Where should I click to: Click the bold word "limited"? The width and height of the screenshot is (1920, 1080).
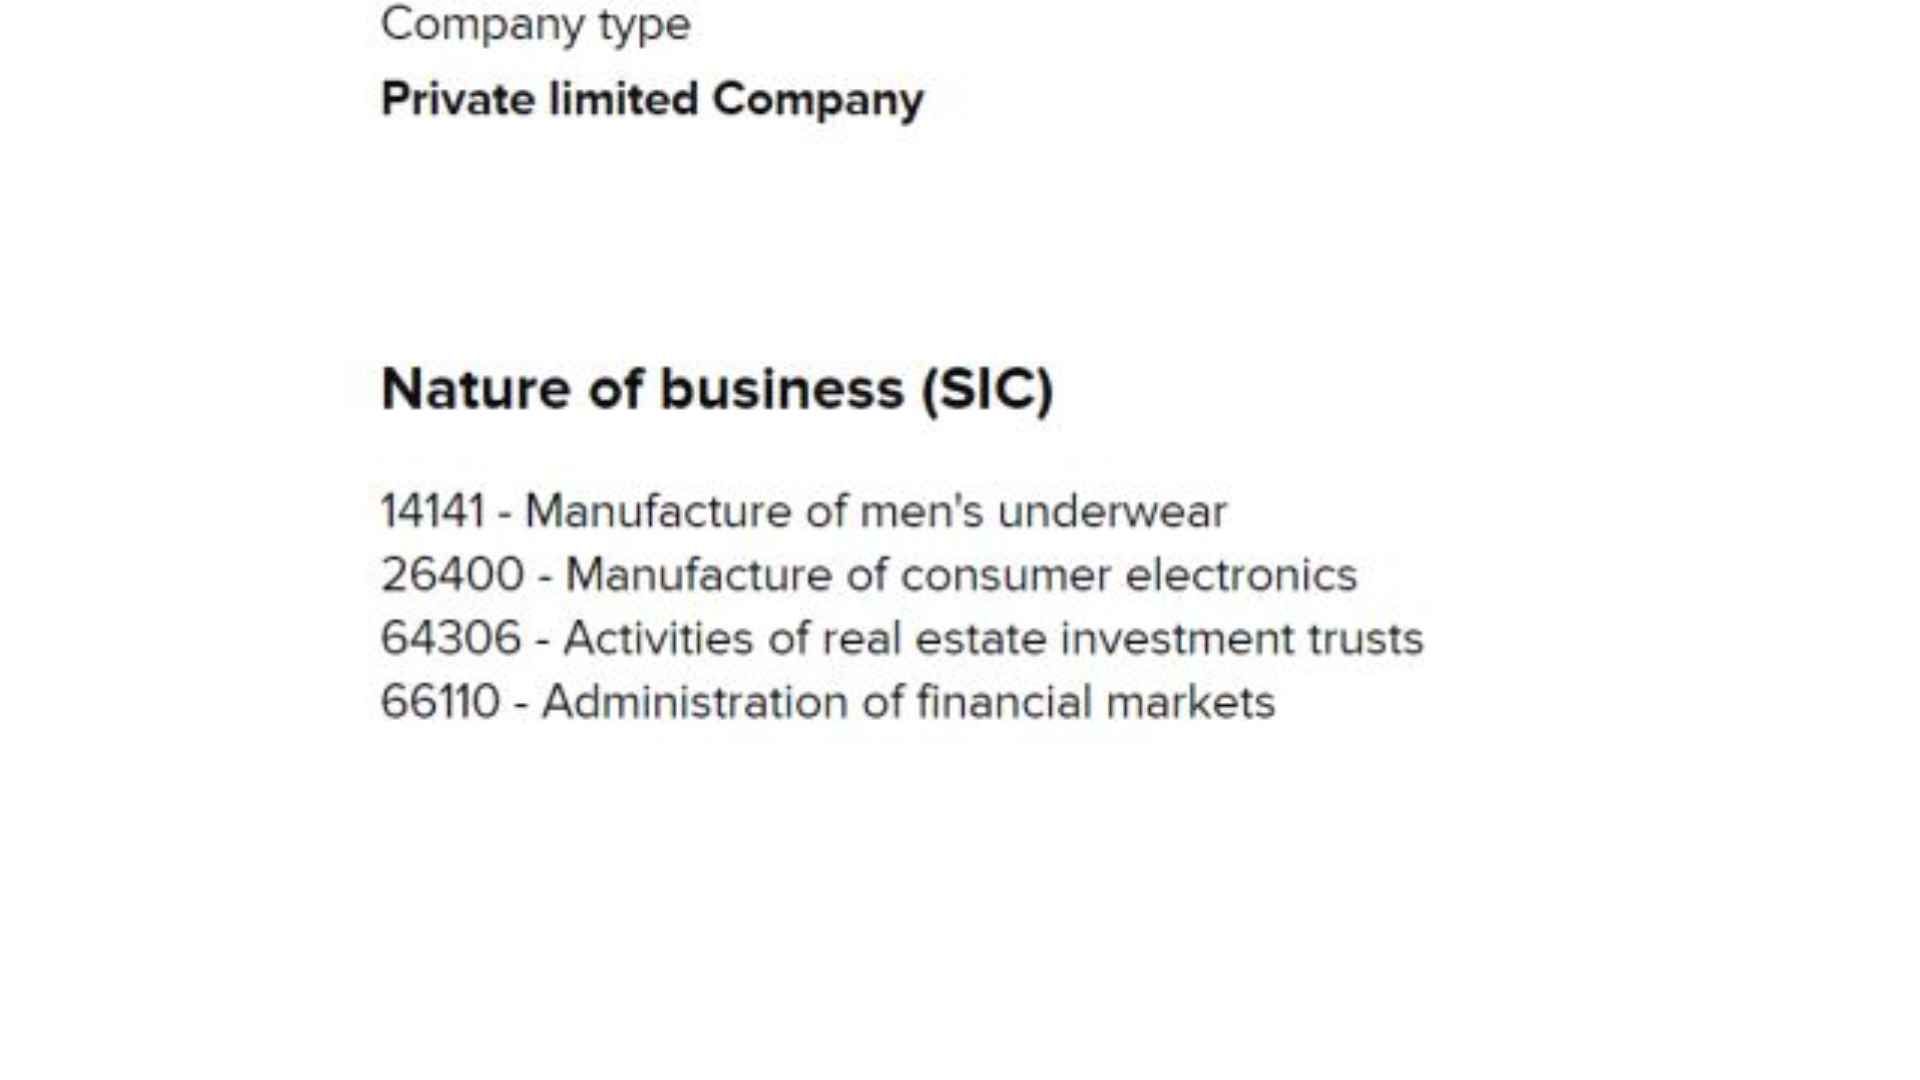pyautogui.click(x=624, y=100)
